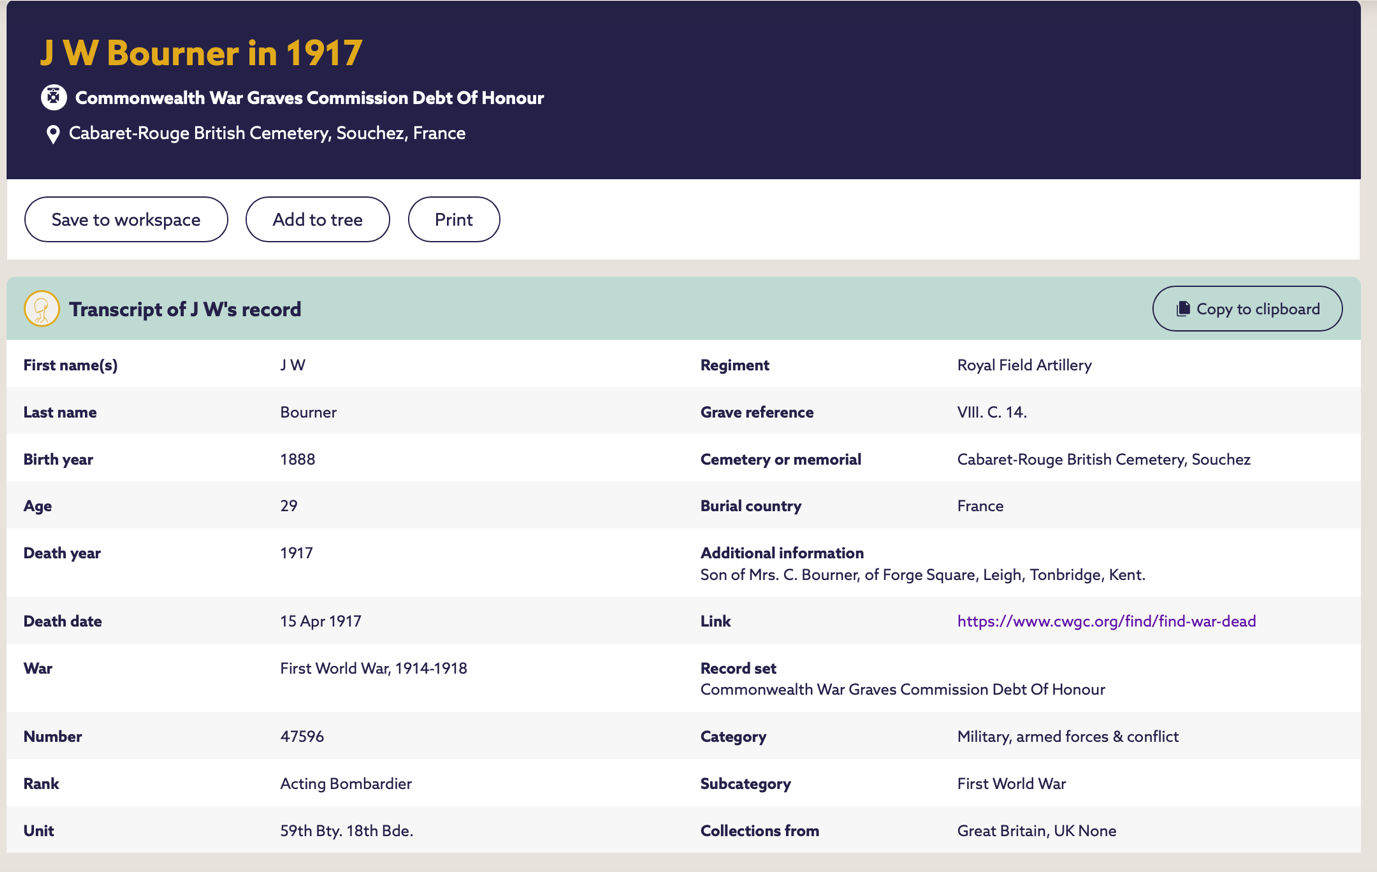Click 'Commonwealth War Graves Commission Debt Of Honour' header text

[310, 98]
